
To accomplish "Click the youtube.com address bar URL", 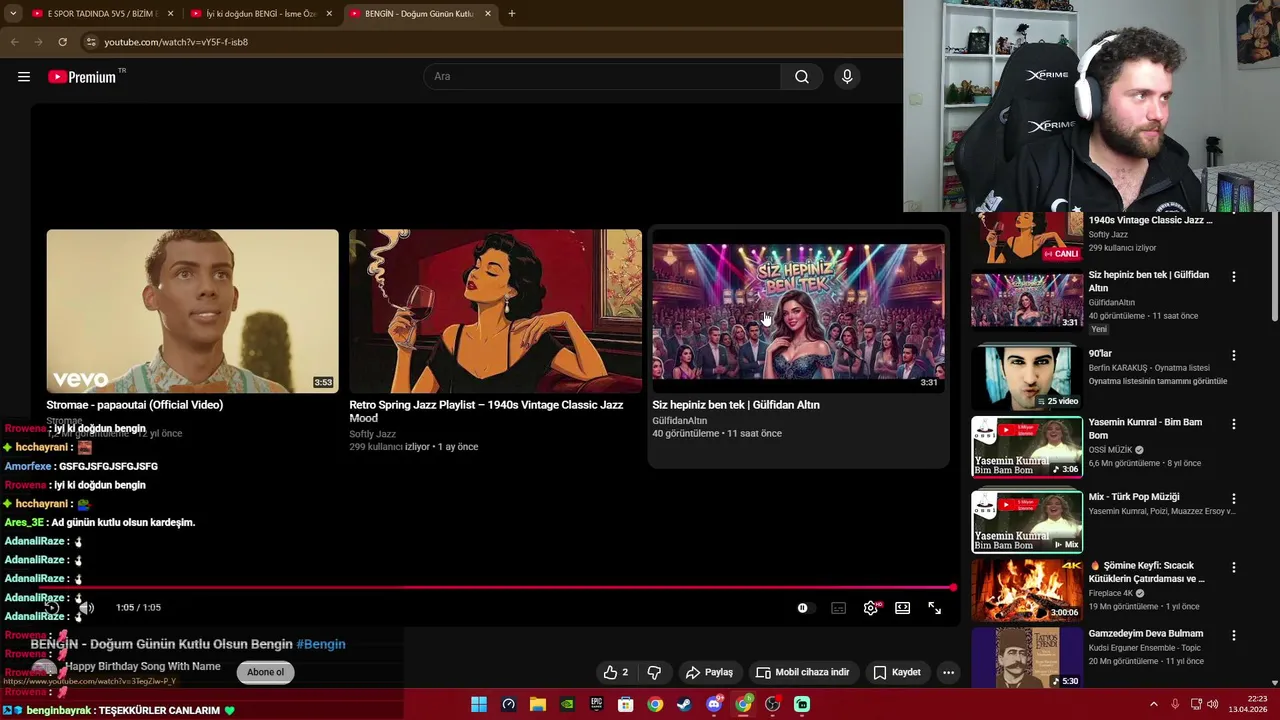I will (x=176, y=42).
